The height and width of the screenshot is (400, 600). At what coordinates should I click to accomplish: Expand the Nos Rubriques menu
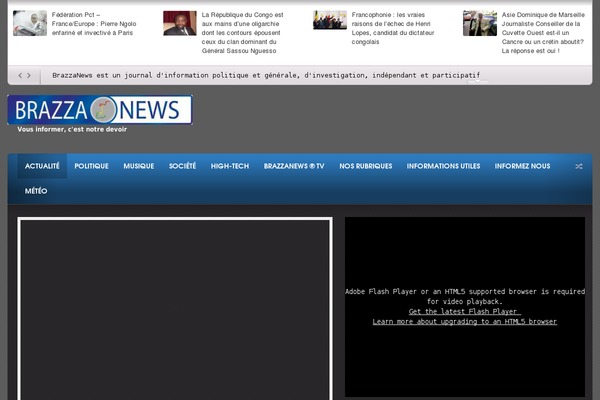point(365,166)
